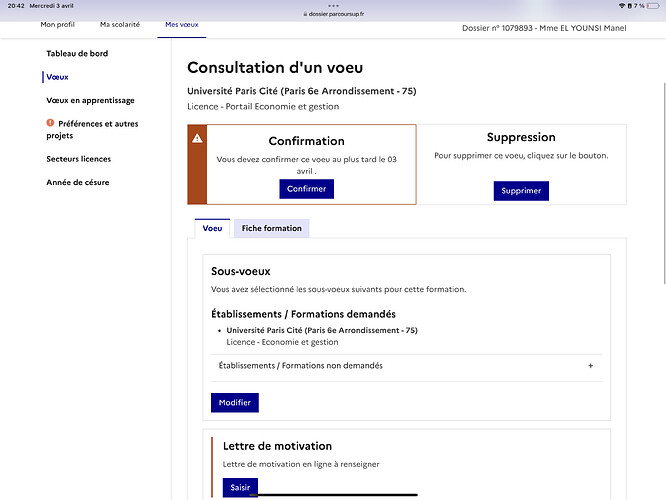The height and width of the screenshot is (500, 666).
Task: Select the Mes vœux top menu
Action: (x=182, y=25)
